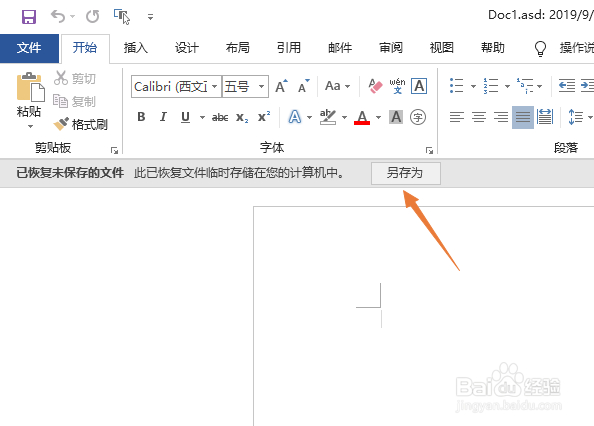Open the 剪贴板 clipboard dialog launcher
Viewport: 594px width, 426px height.
pos(114,150)
